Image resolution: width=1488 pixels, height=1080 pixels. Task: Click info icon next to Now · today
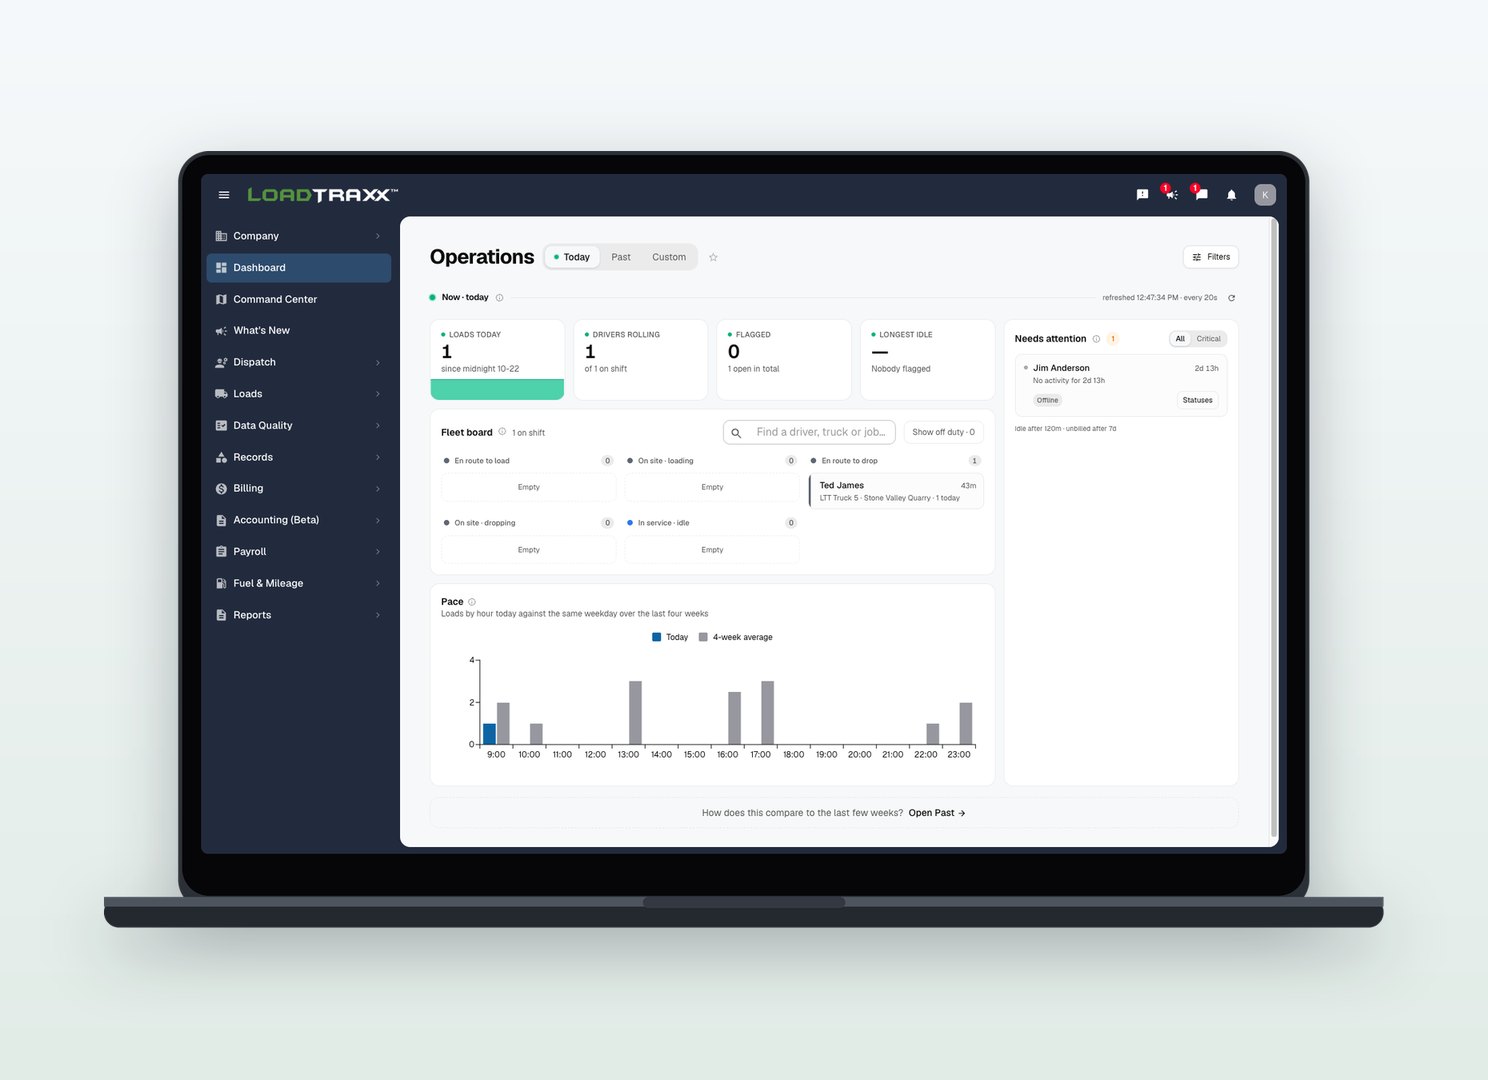[x=499, y=298]
